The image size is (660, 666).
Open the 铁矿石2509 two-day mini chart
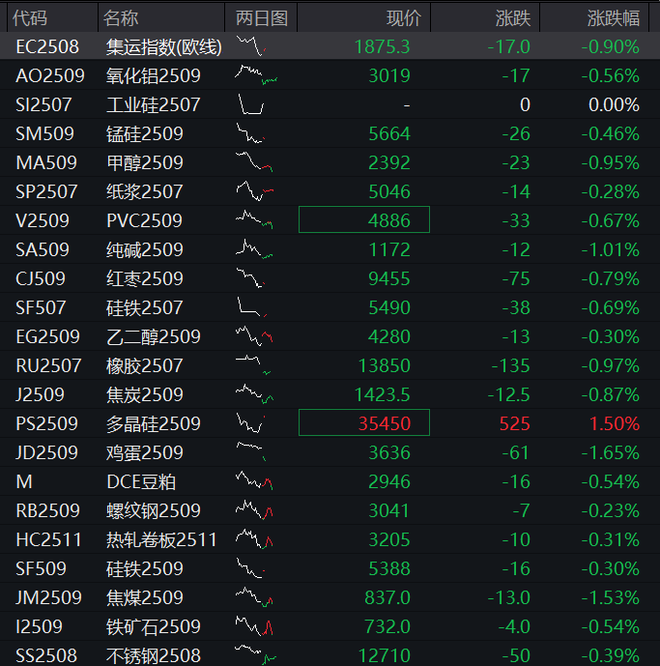click(x=254, y=626)
